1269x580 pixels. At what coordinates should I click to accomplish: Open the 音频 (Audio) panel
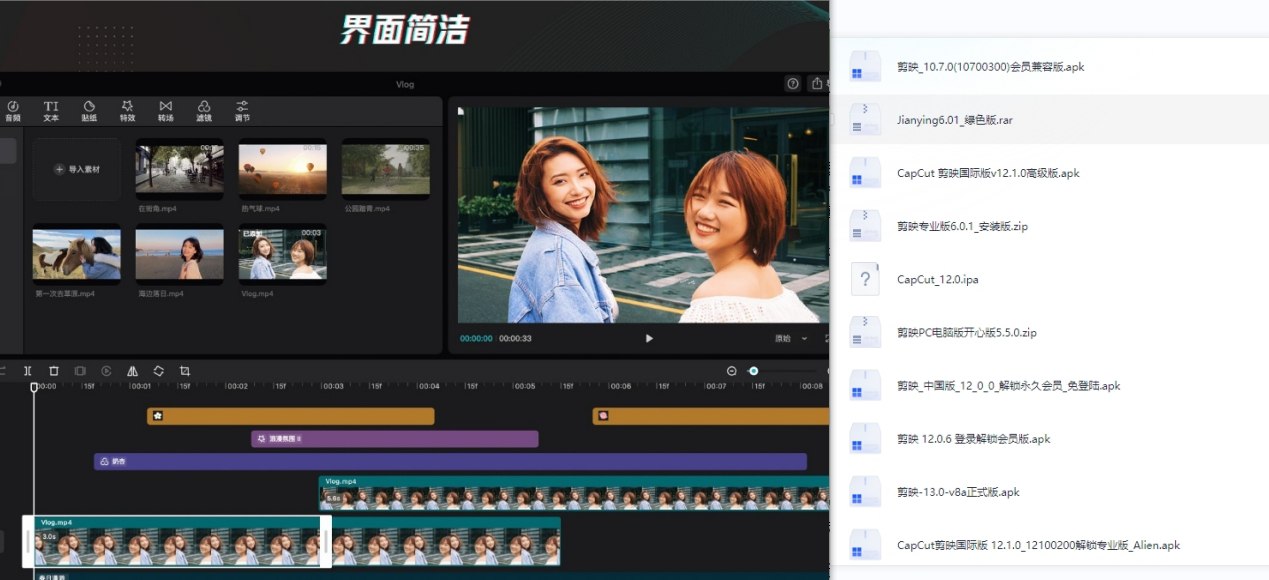13,110
